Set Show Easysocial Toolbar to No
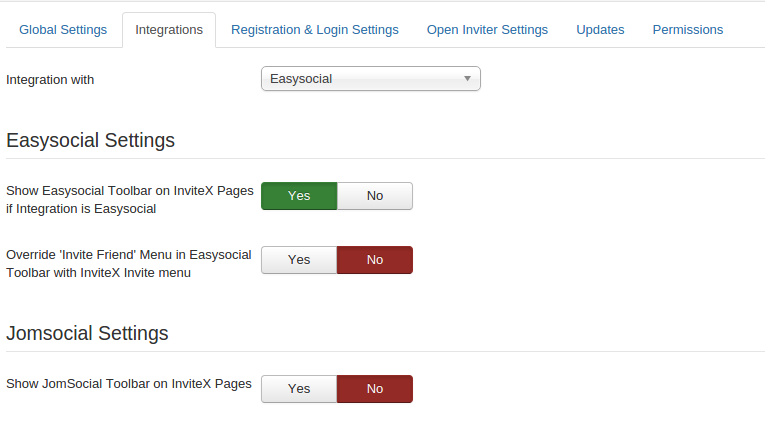 coord(375,196)
